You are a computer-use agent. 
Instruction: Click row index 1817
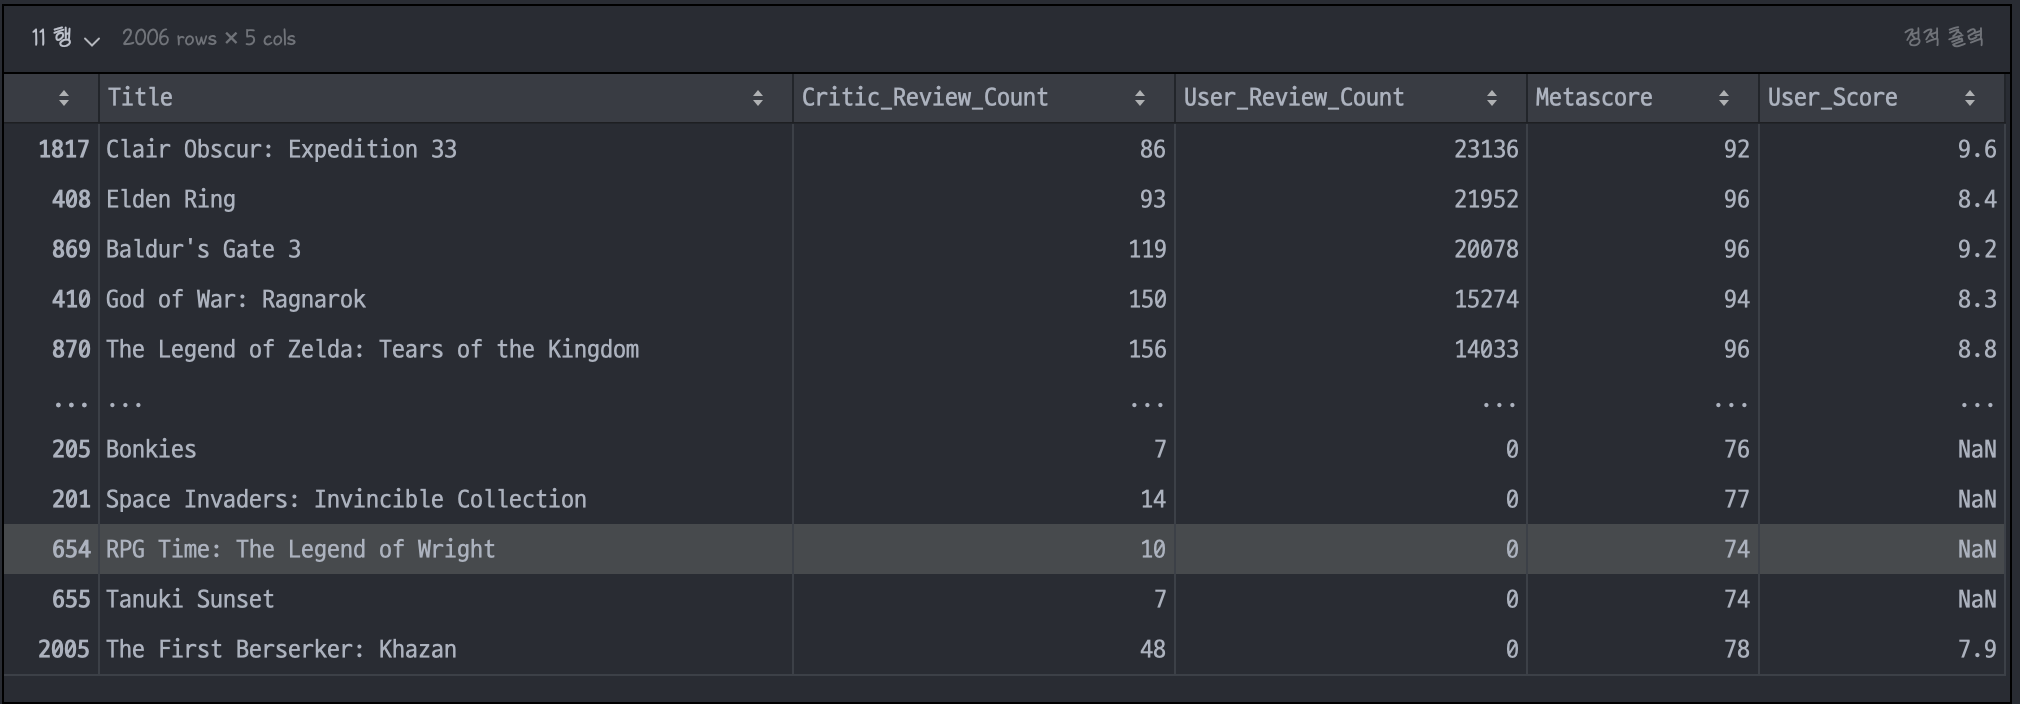point(64,149)
